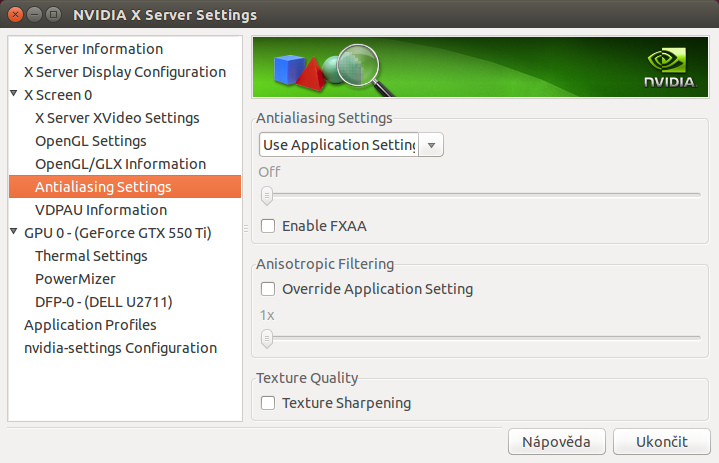
Task: Check Override Application Setting for anisotropic filtering
Action: [268, 289]
